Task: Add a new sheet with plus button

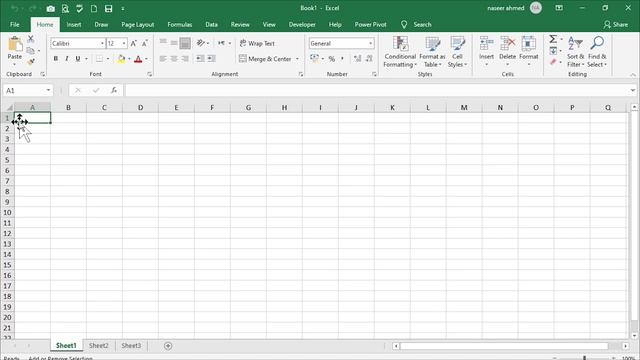Action: pyautogui.click(x=168, y=346)
